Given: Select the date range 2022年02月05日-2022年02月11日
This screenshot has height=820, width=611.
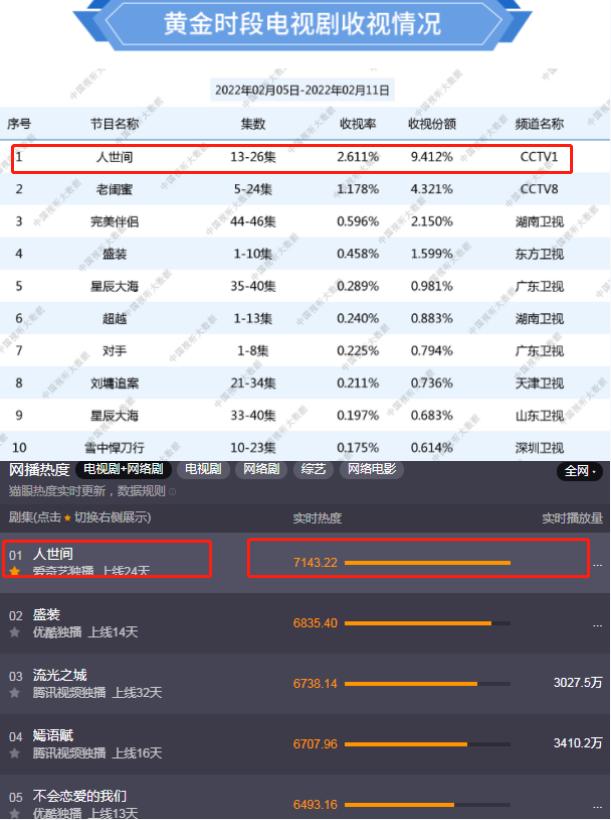Looking at the screenshot, I should [x=302, y=90].
